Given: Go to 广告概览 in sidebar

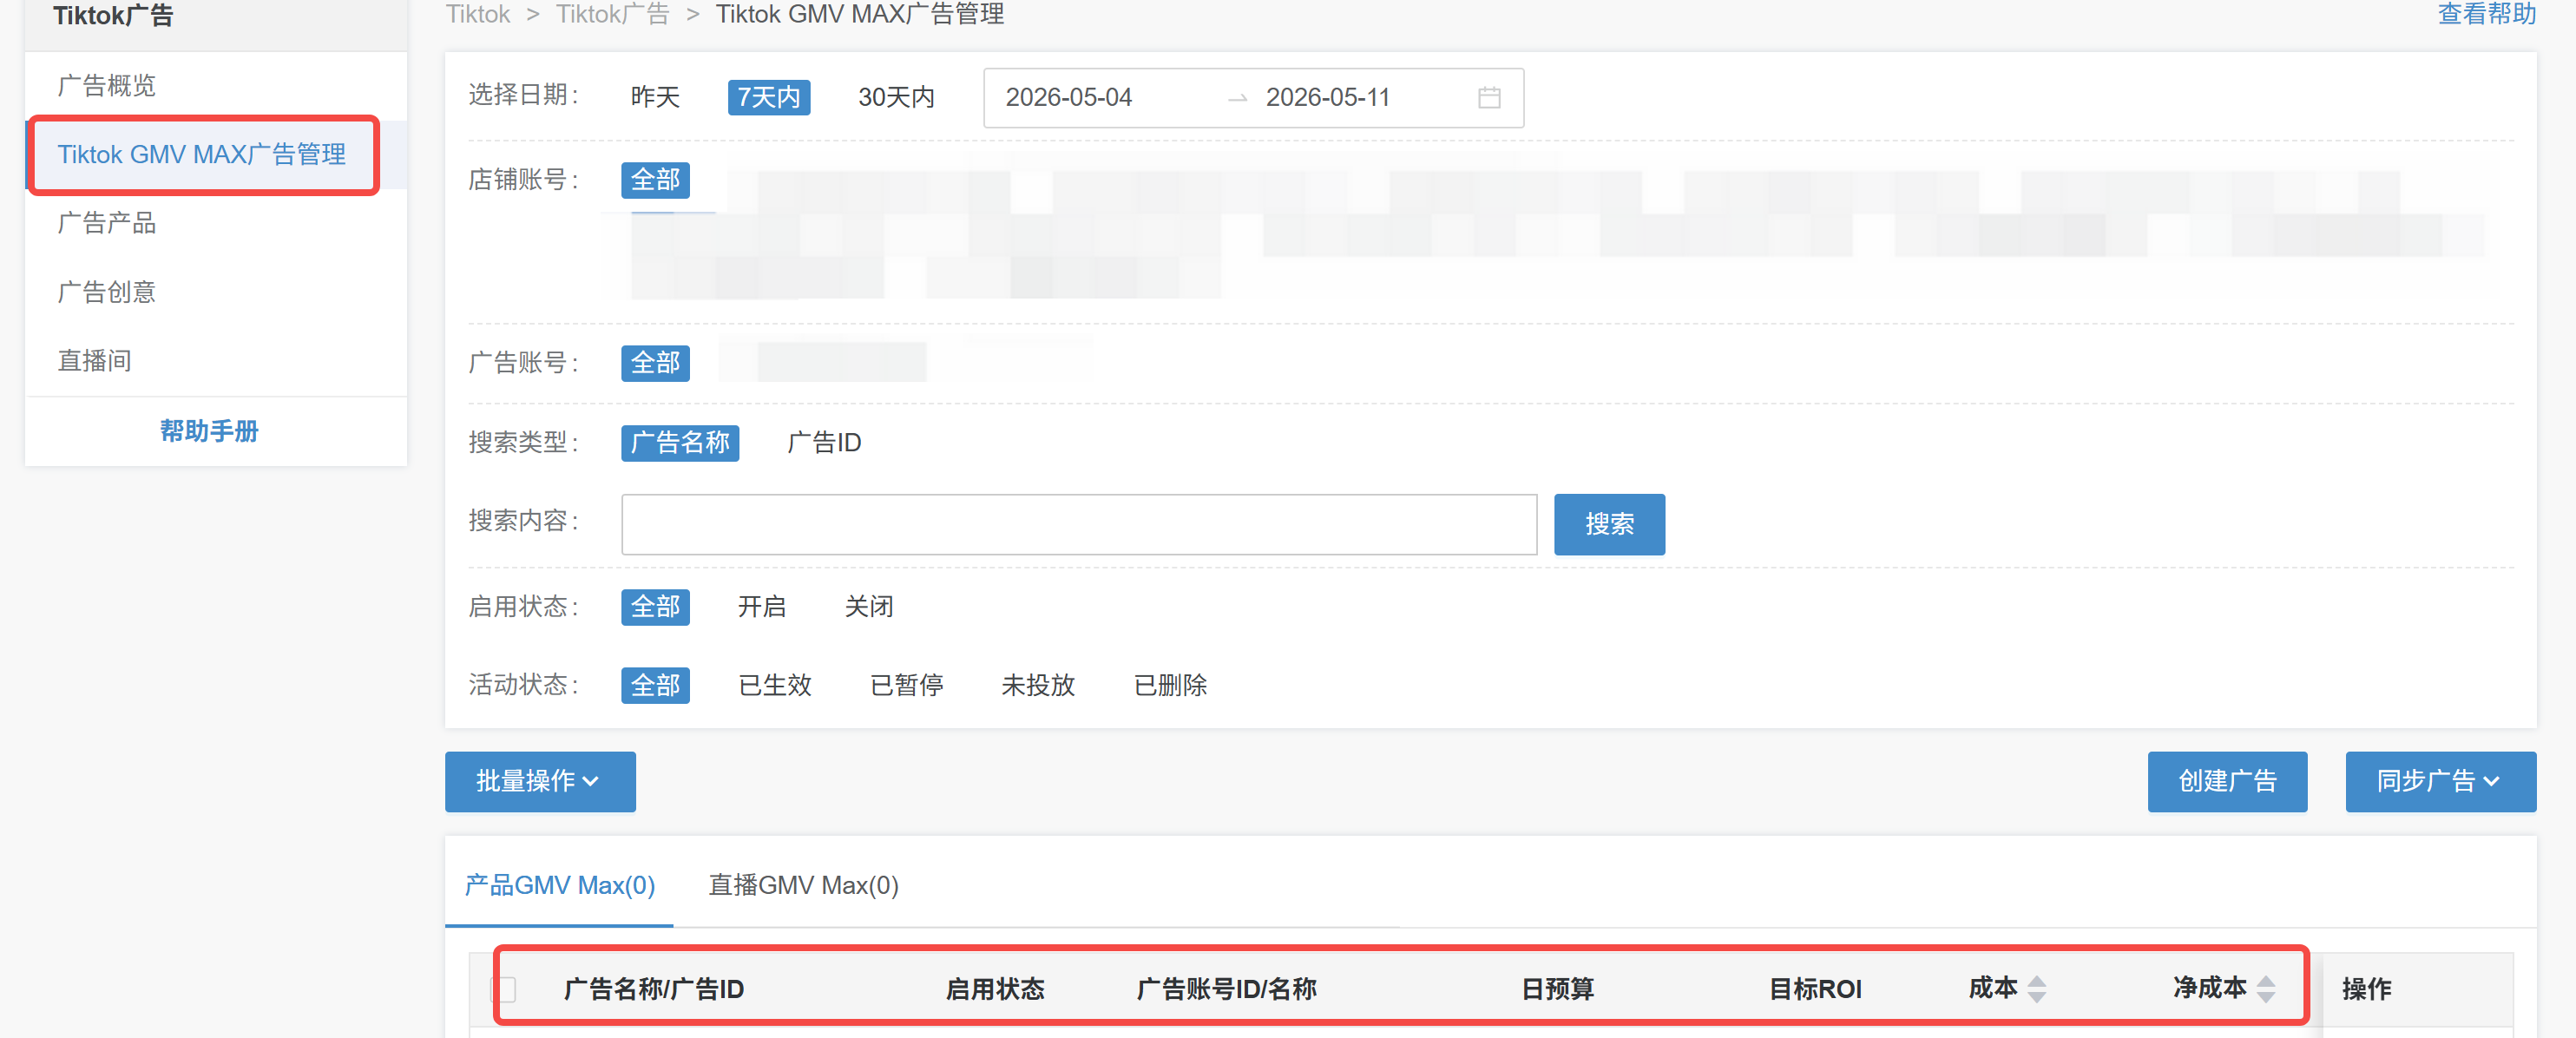Looking at the screenshot, I should pos(106,86).
